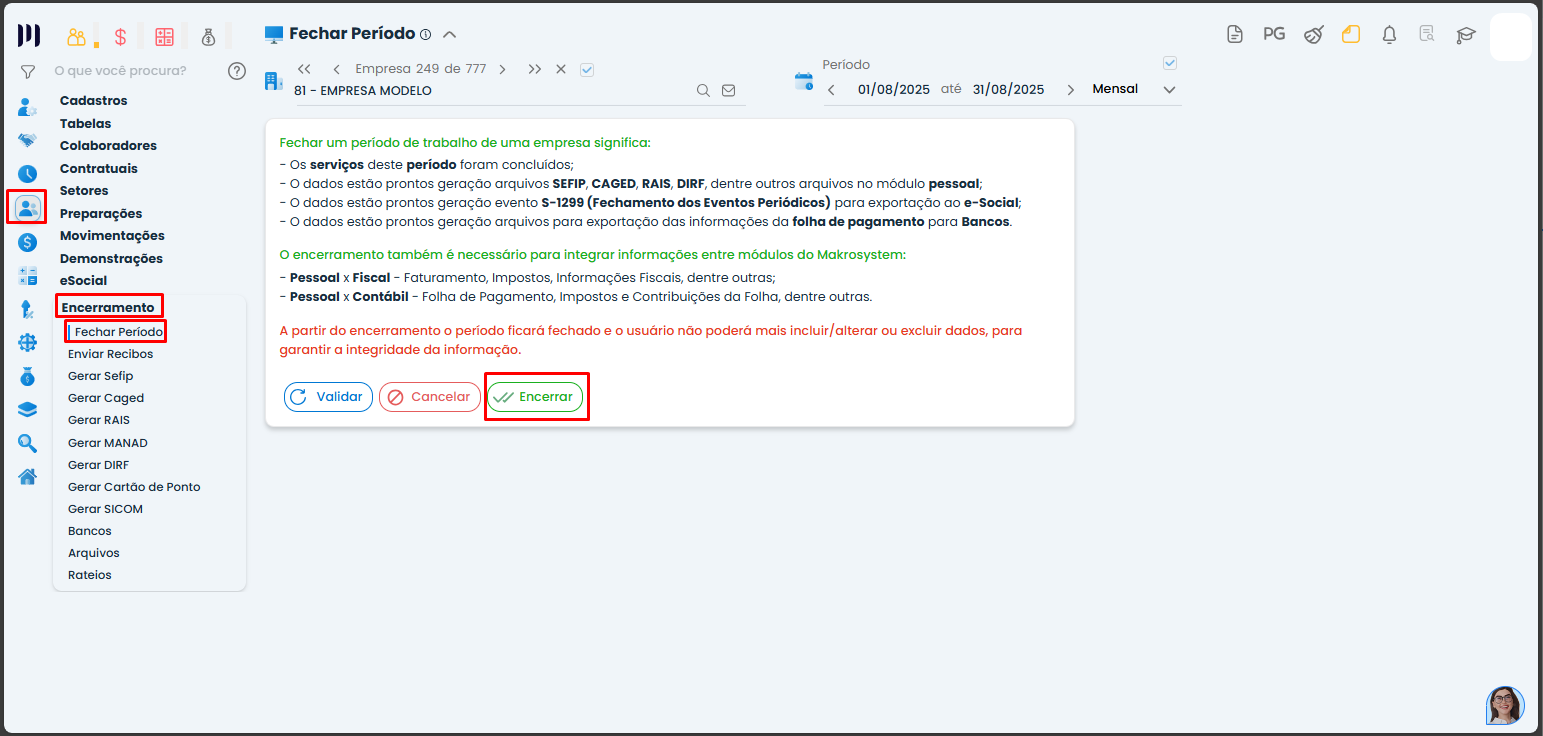Open the period calendar icon
This screenshot has width=1543, height=736.
[x=804, y=82]
